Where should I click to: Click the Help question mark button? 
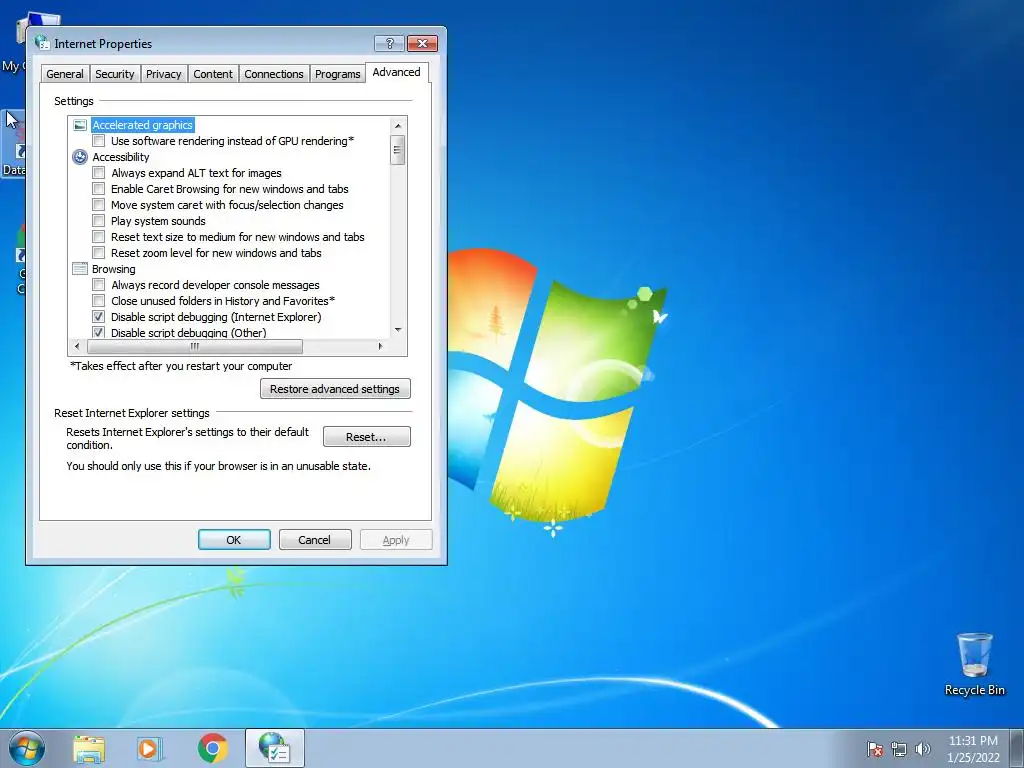[x=389, y=43]
